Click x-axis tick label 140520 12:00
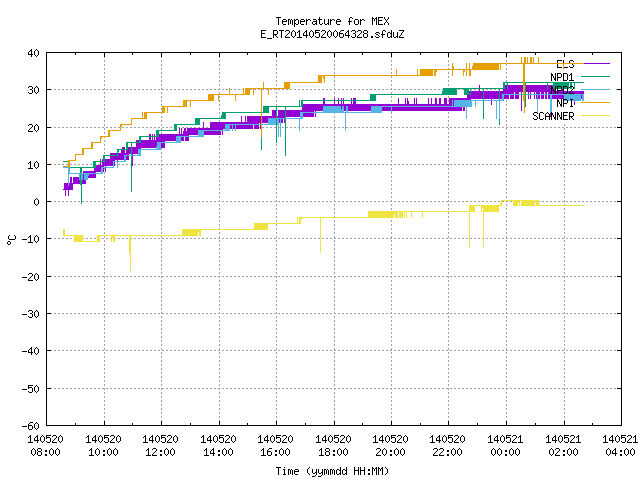The height and width of the screenshot is (480, 640). coord(160,446)
